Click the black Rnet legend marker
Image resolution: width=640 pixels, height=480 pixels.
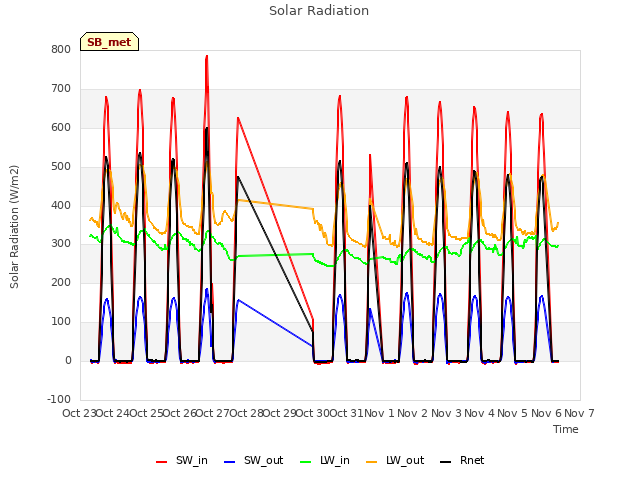click(x=446, y=462)
